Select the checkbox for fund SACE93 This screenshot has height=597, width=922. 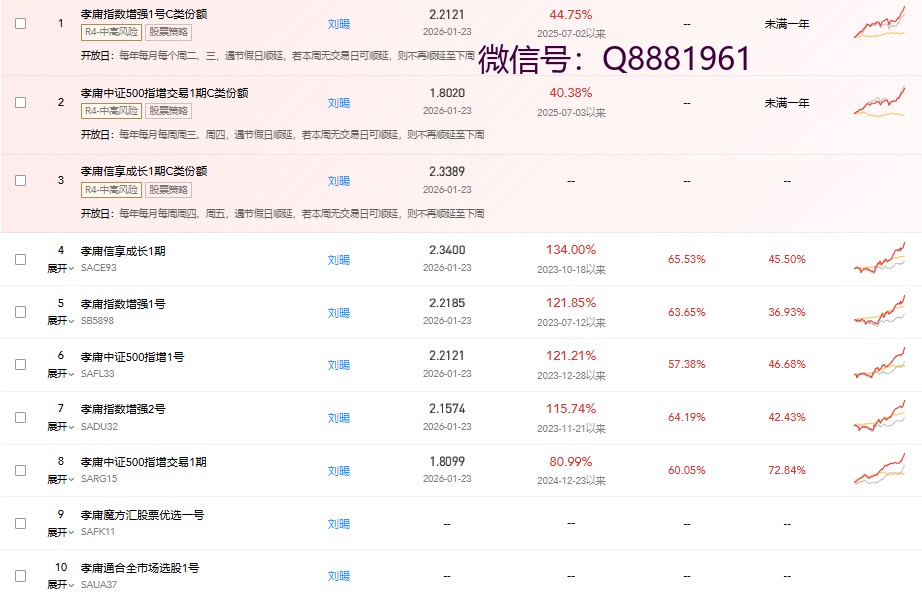[21, 259]
